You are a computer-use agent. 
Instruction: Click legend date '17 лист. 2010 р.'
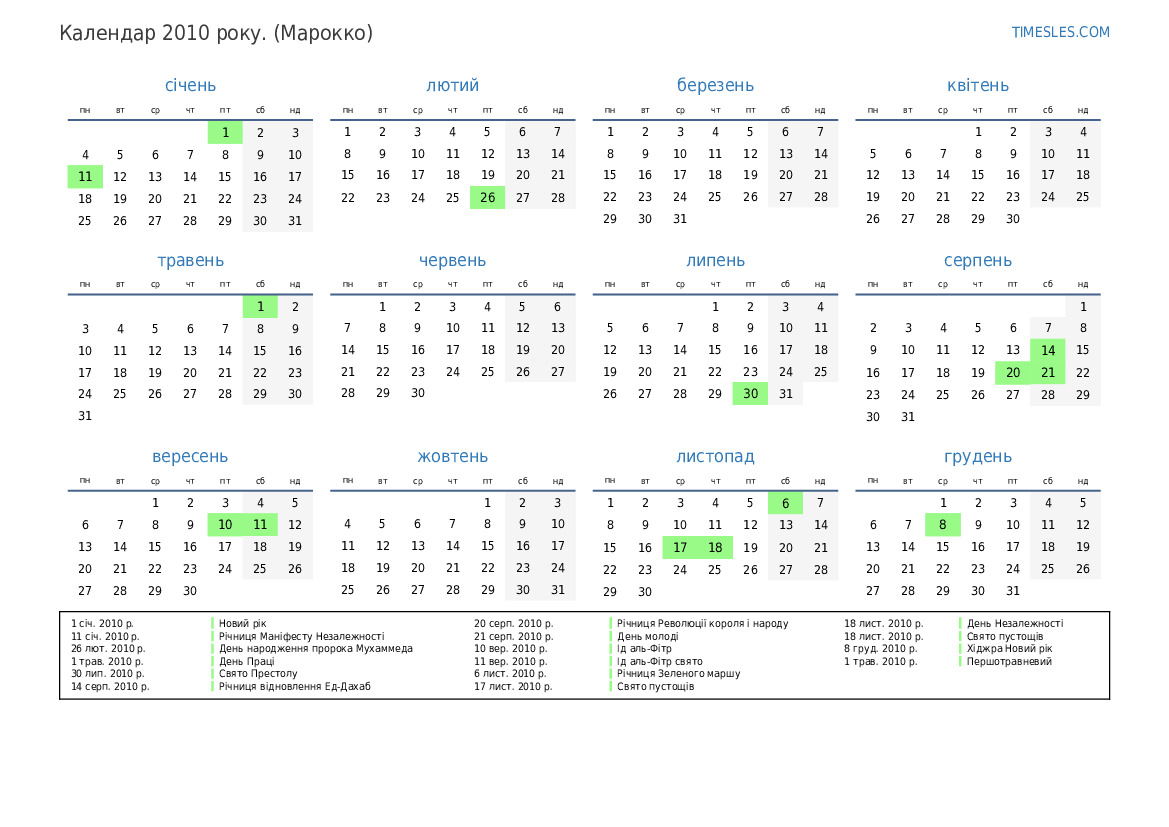513,686
